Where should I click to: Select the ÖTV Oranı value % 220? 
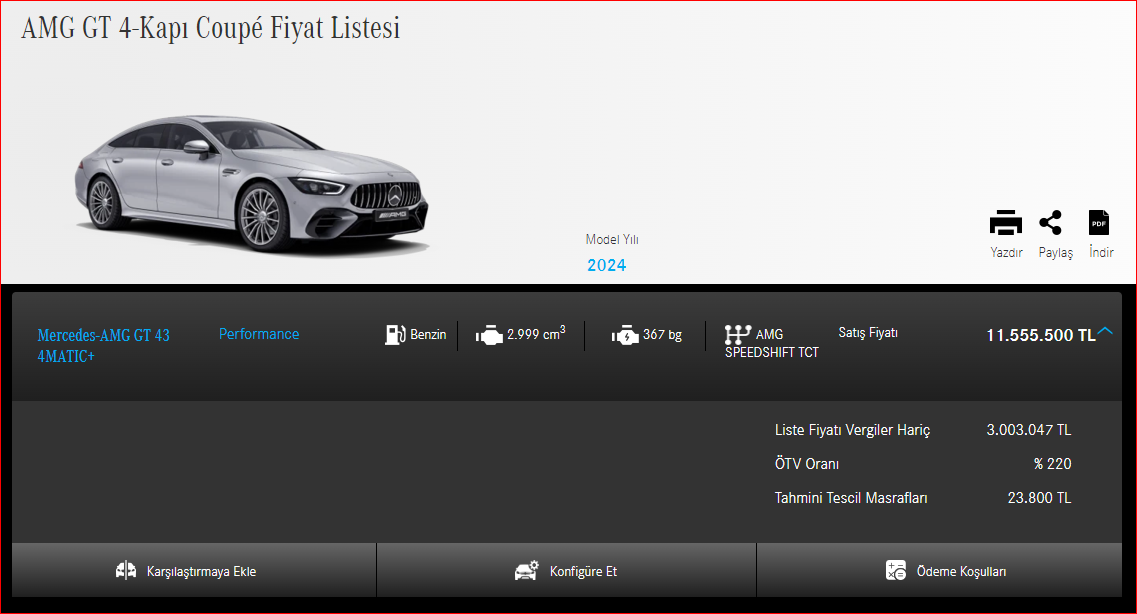(x=1052, y=464)
